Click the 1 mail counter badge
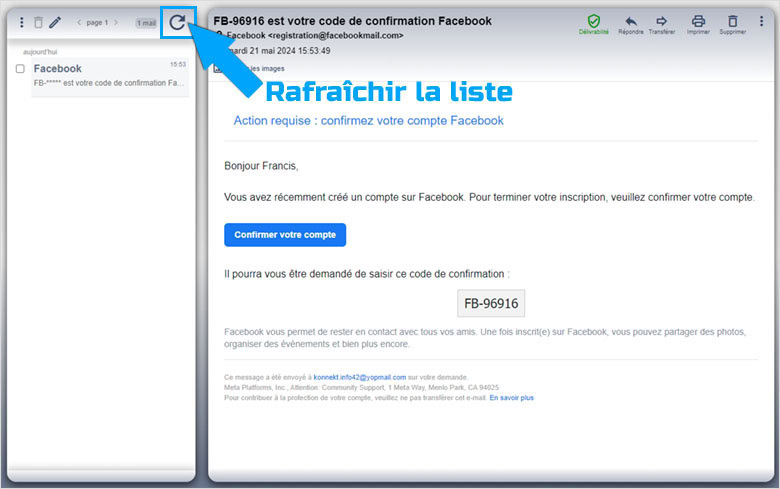 pyautogui.click(x=146, y=23)
